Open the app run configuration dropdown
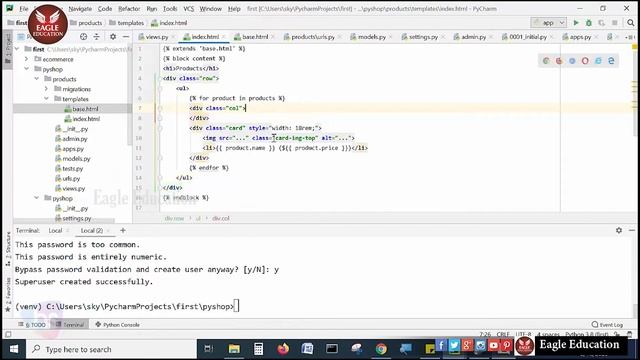 pyautogui.click(x=549, y=23)
